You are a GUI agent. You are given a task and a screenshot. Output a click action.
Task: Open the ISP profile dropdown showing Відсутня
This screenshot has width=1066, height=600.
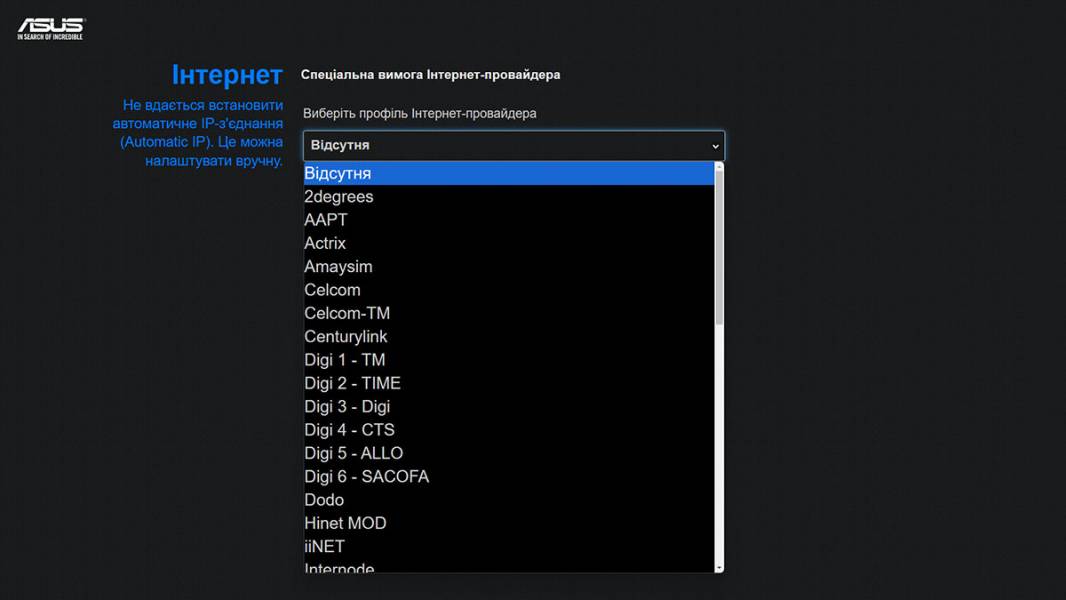pyautogui.click(x=514, y=145)
